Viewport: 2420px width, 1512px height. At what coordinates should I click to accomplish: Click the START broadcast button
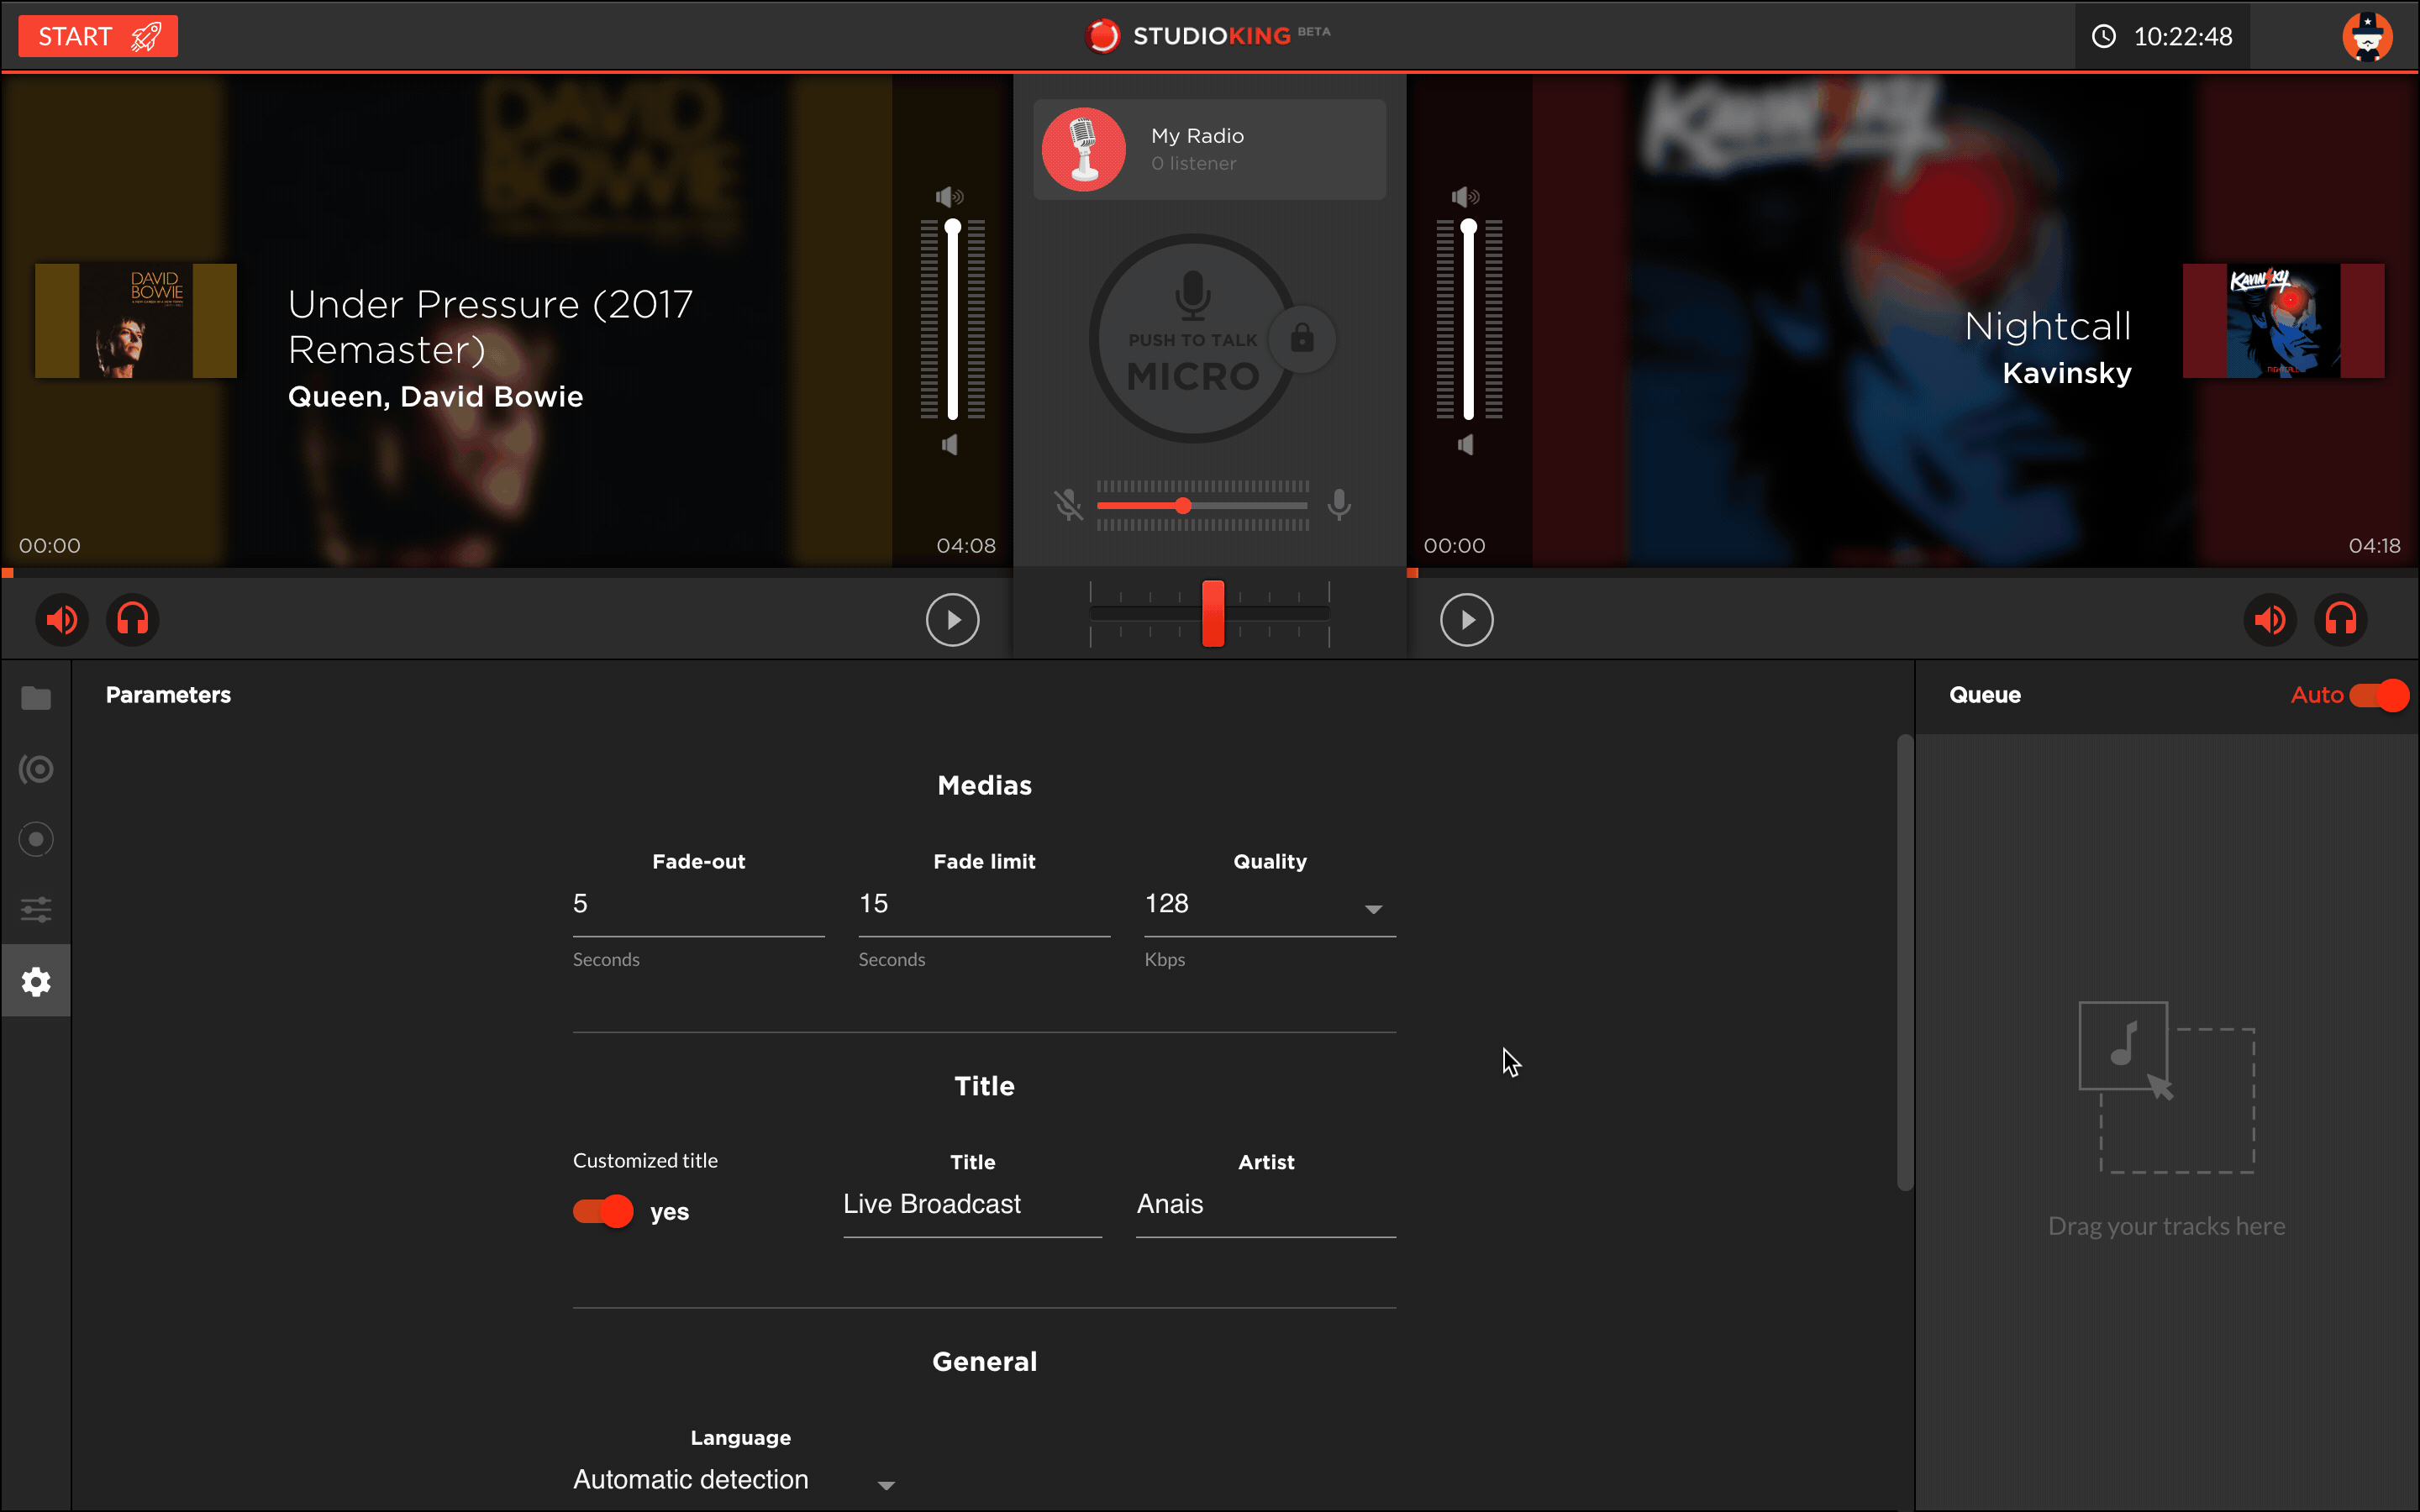(98, 36)
